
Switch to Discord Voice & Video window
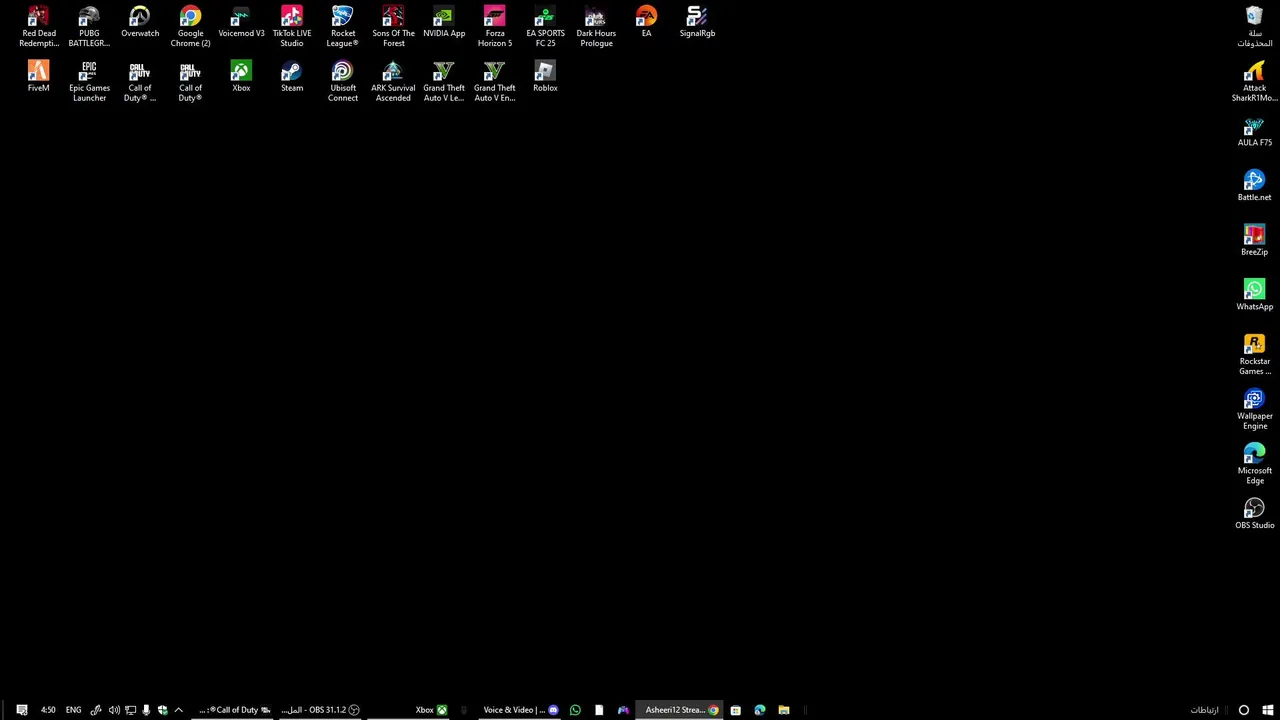(520, 710)
